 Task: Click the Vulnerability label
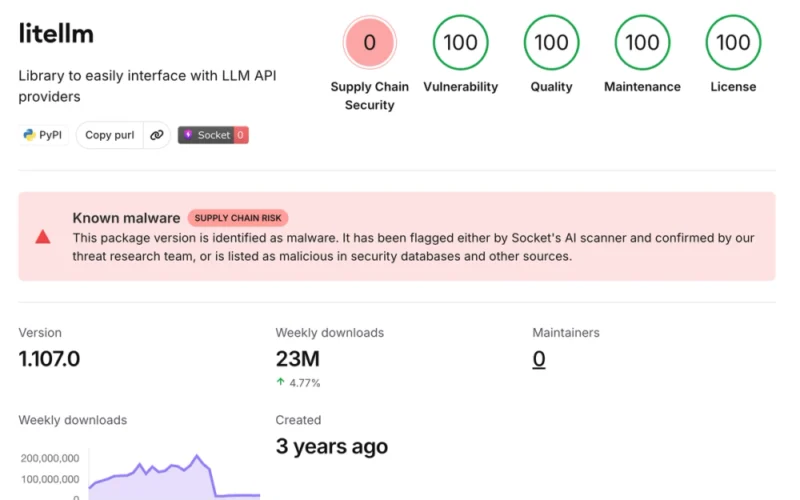(x=460, y=87)
